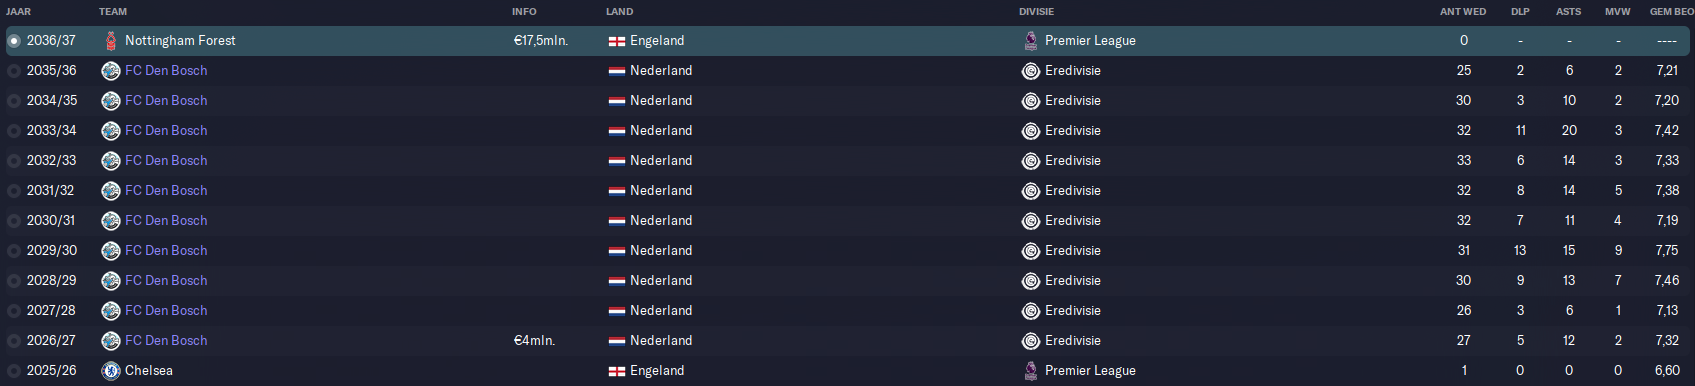Image resolution: width=1695 pixels, height=386 pixels.
Task: Sort by the TEAM column header
Action: click(113, 12)
